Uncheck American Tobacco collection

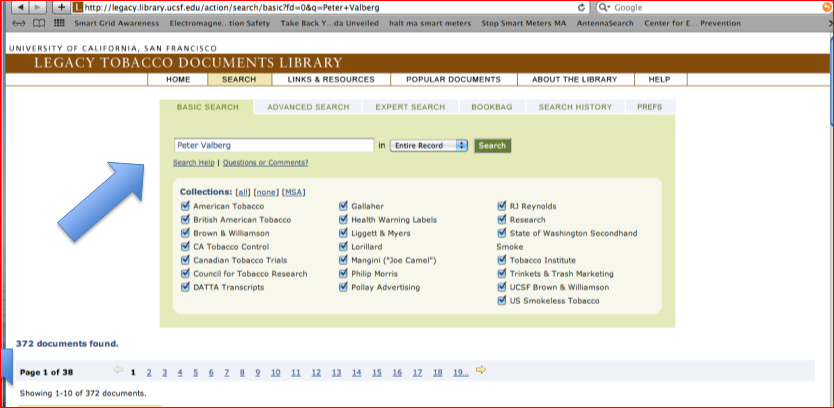coord(185,205)
